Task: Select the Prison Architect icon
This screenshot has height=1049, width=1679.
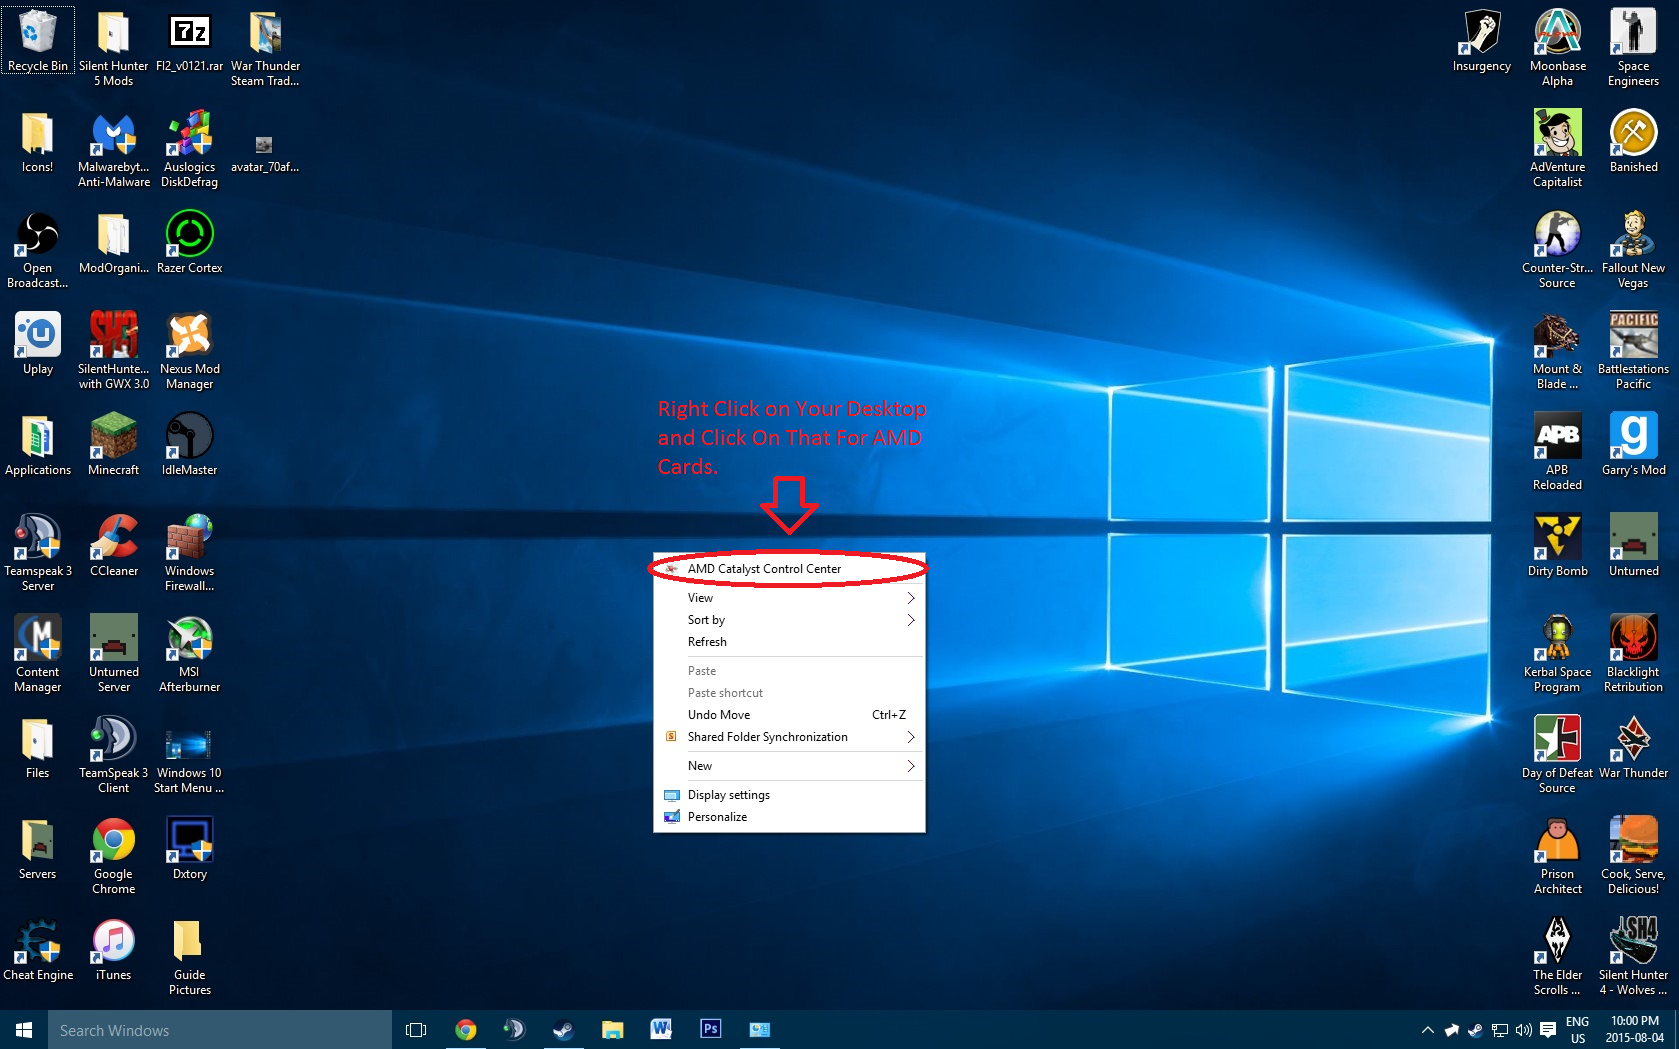Action: [1558, 856]
